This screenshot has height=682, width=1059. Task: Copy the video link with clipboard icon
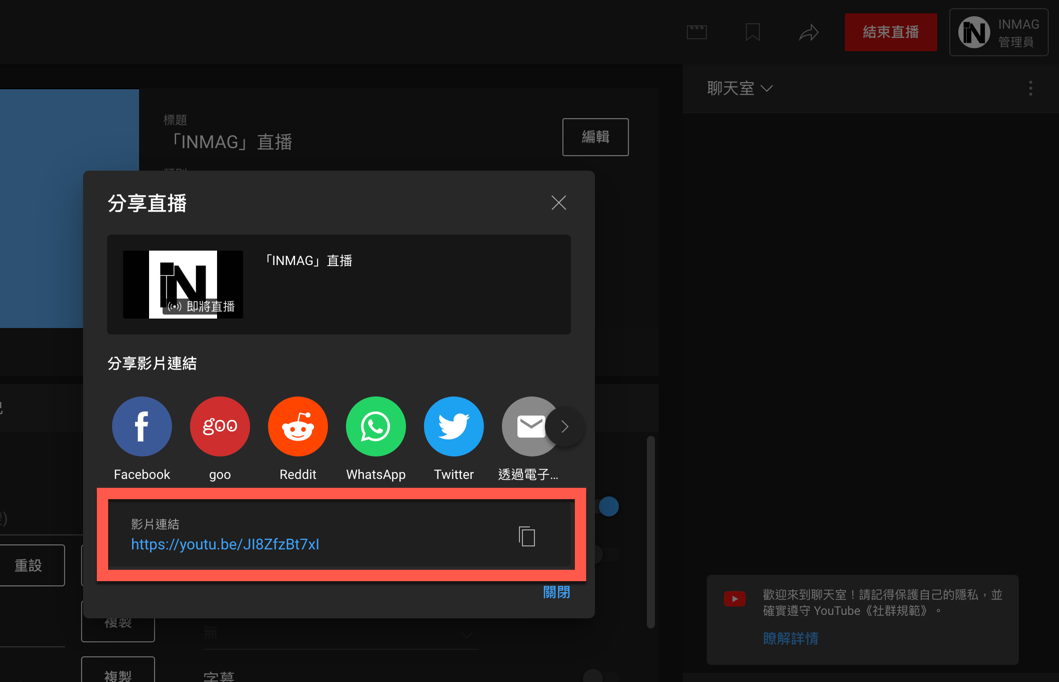527,536
